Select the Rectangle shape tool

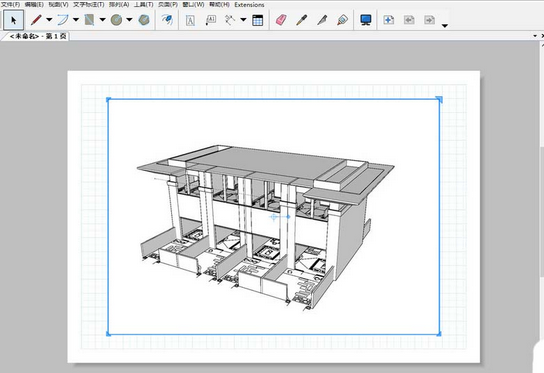click(x=90, y=20)
